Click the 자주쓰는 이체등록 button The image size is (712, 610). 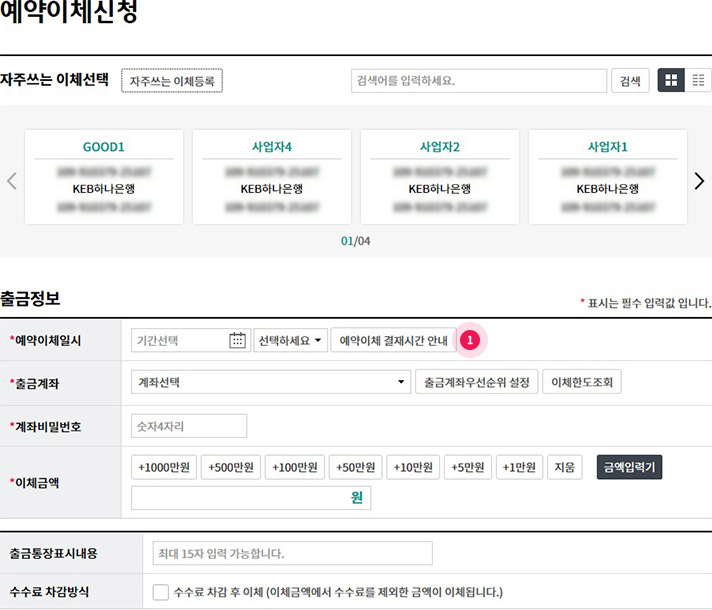click(x=172, y=81)
